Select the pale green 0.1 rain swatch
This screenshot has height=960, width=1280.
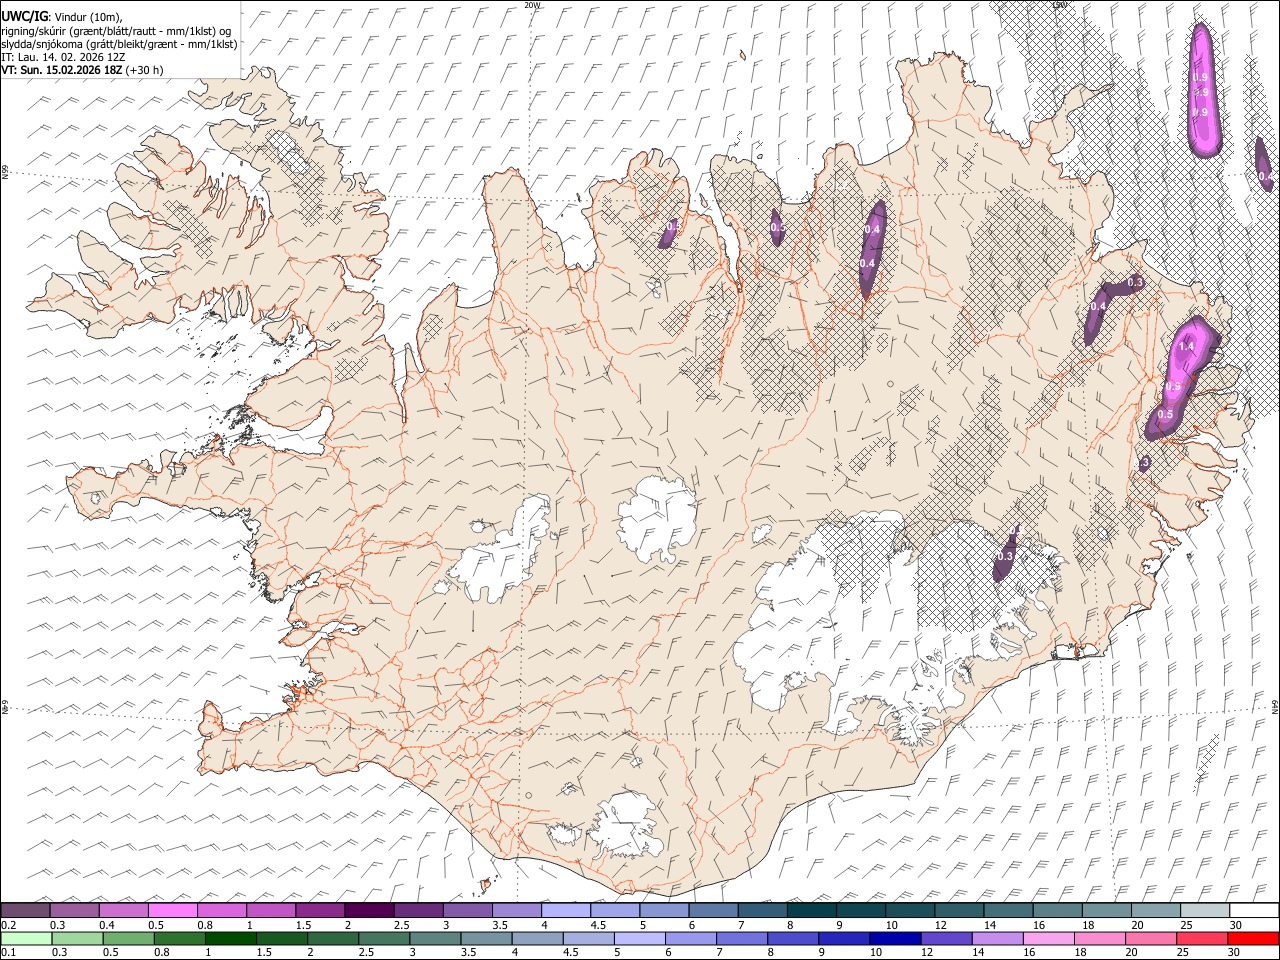[26, 938]
